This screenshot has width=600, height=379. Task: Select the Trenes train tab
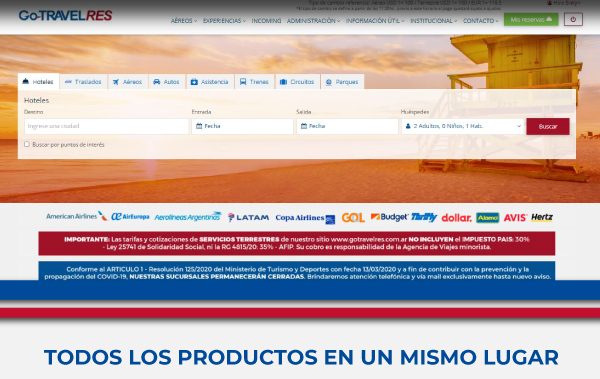254,82
